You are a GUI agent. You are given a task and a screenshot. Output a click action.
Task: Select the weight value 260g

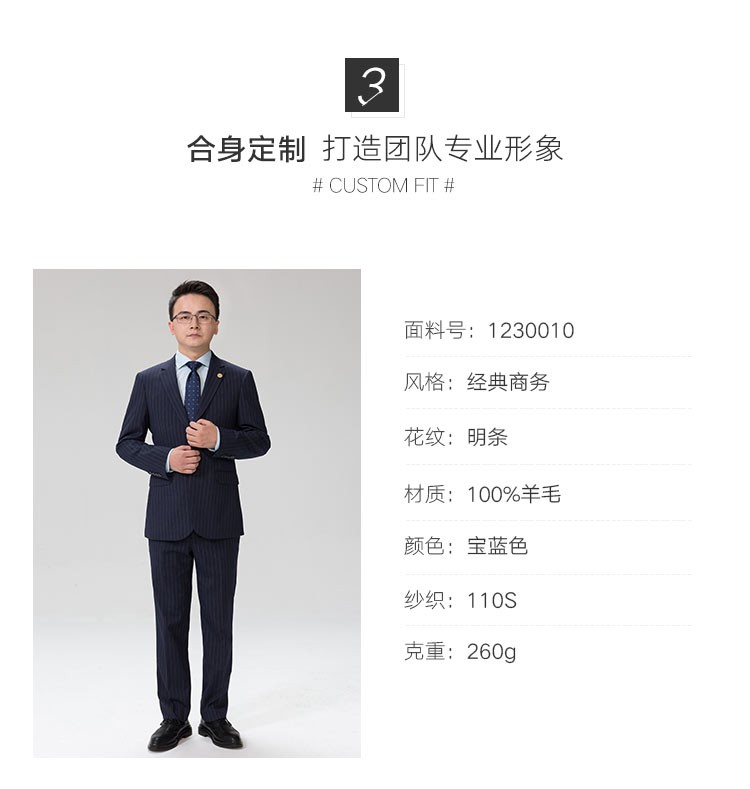point(491,652)
